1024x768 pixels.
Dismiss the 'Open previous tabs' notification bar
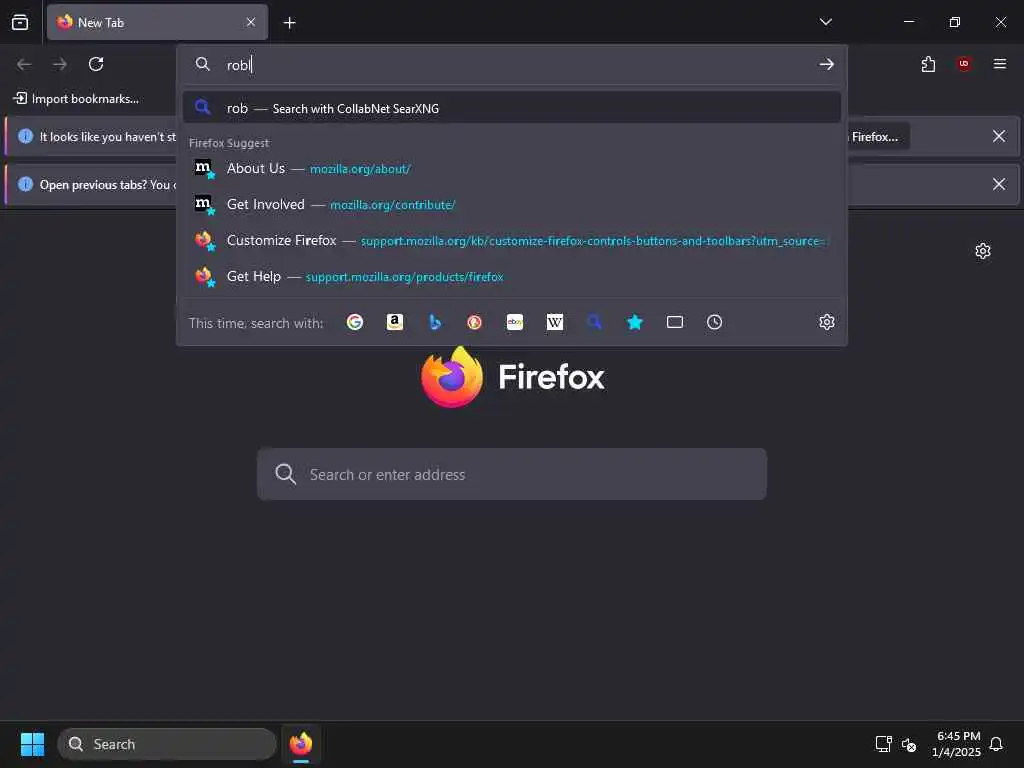[999, 184]
